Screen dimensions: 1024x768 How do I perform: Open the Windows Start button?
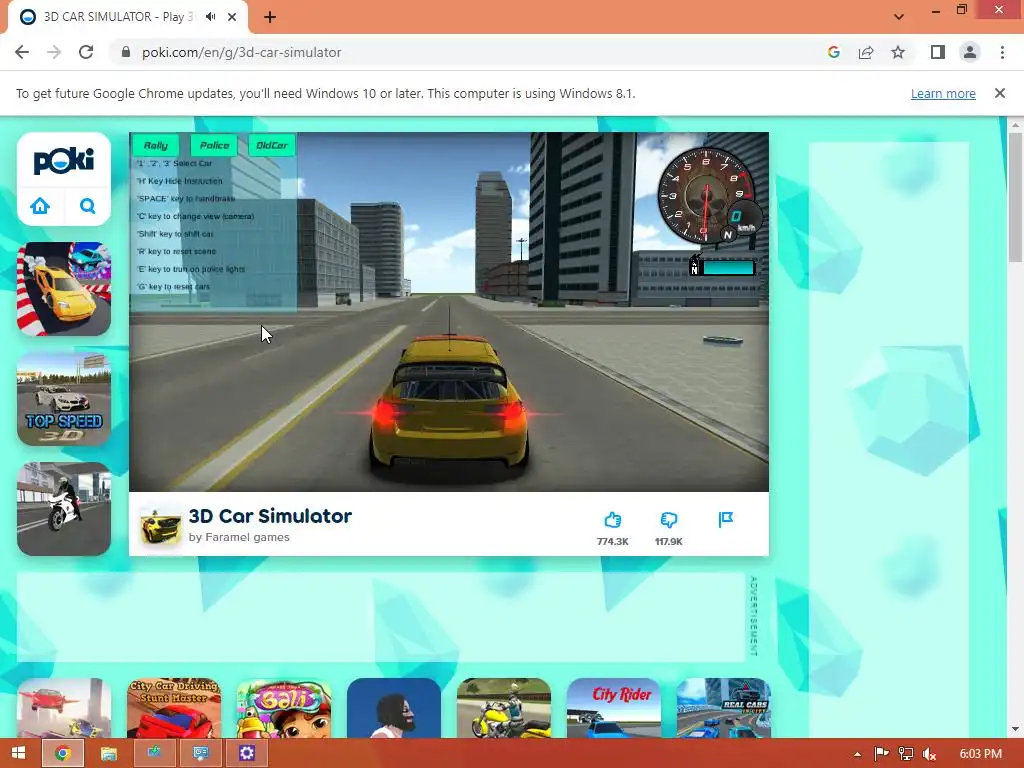[x=18, y=753]
